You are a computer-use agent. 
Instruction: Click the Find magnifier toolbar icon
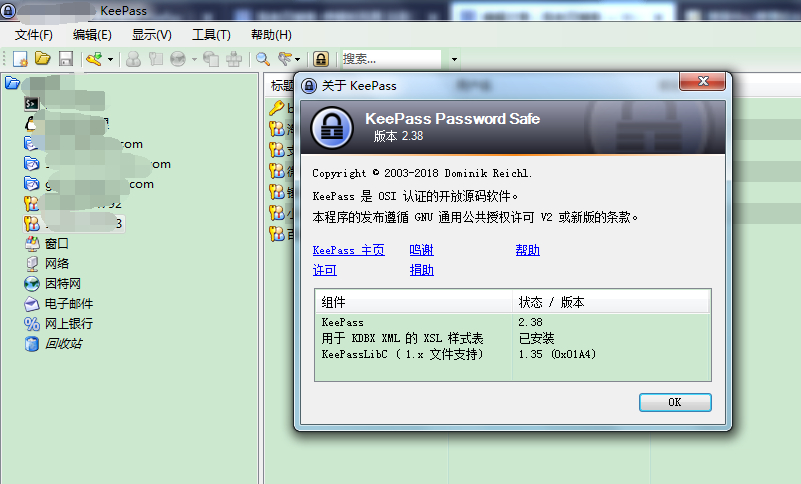click(x=263, y=59)
